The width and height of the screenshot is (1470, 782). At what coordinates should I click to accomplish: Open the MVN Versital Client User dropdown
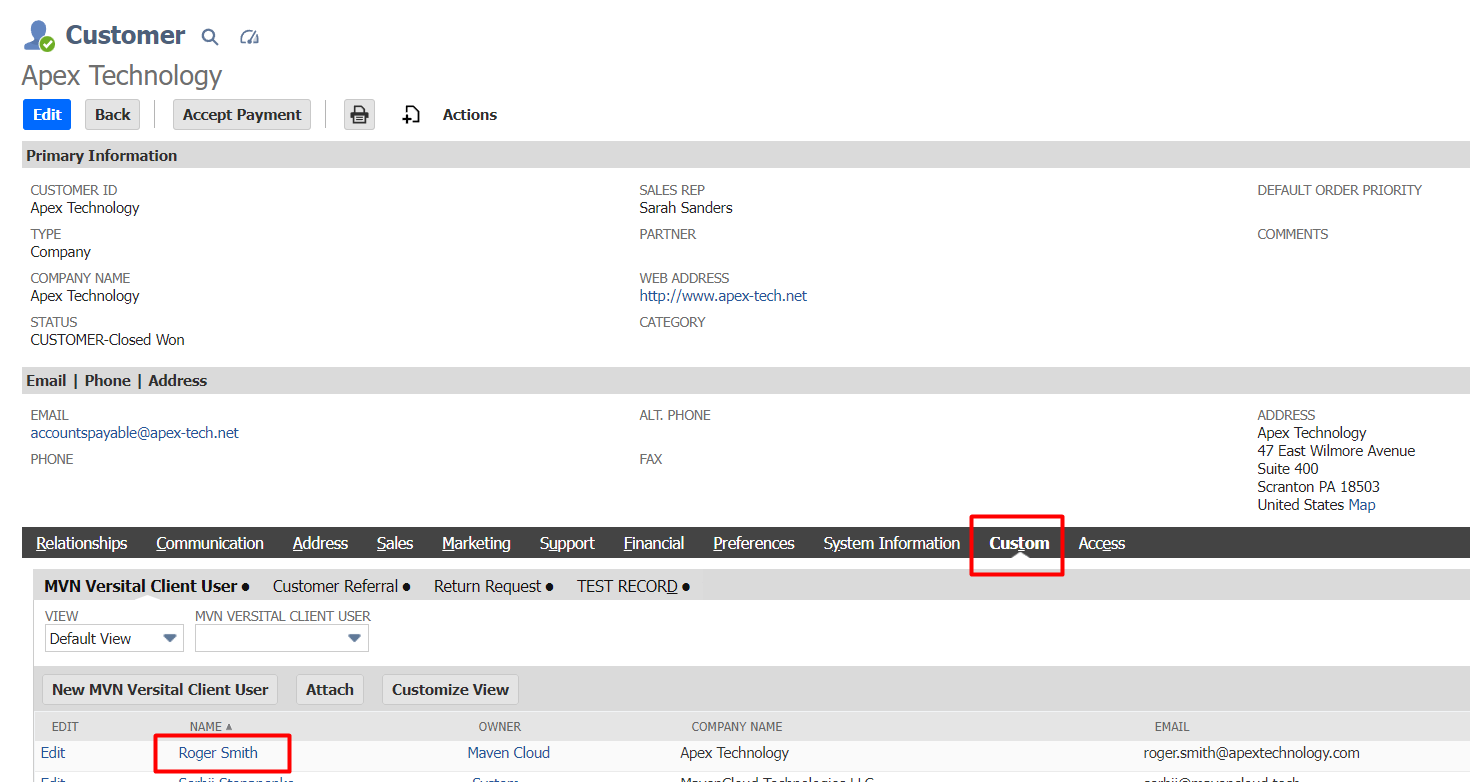[282, 638]
